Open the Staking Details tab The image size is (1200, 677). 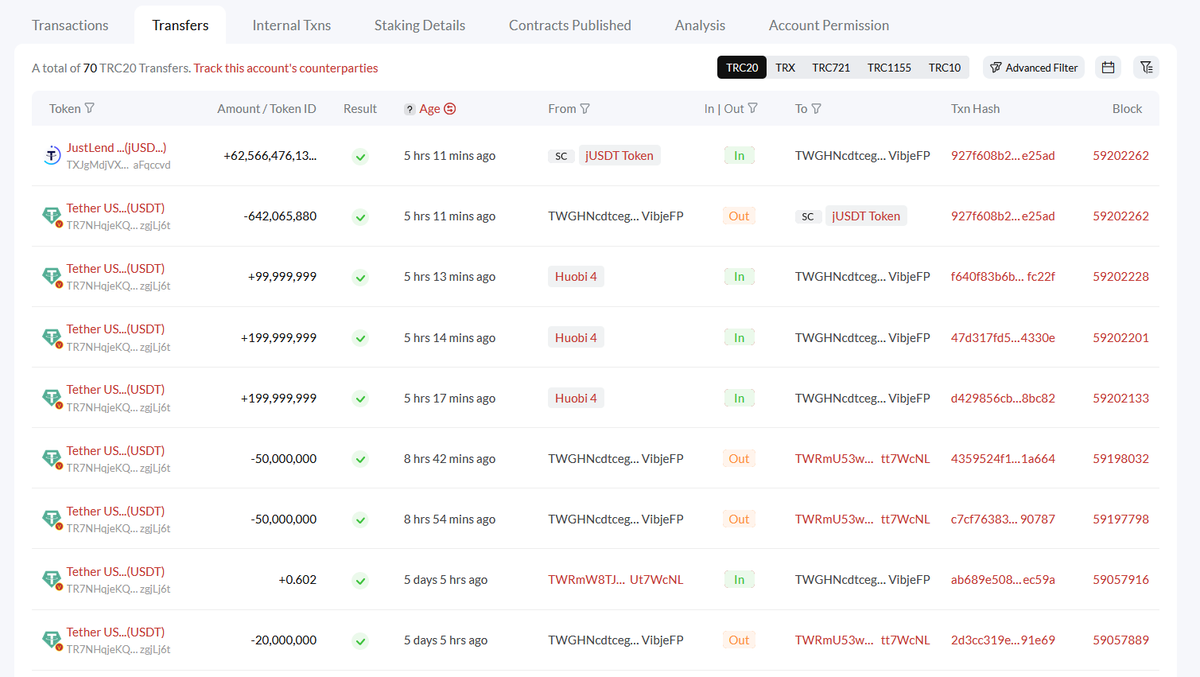pyautogui.click(x=420, y=25)
